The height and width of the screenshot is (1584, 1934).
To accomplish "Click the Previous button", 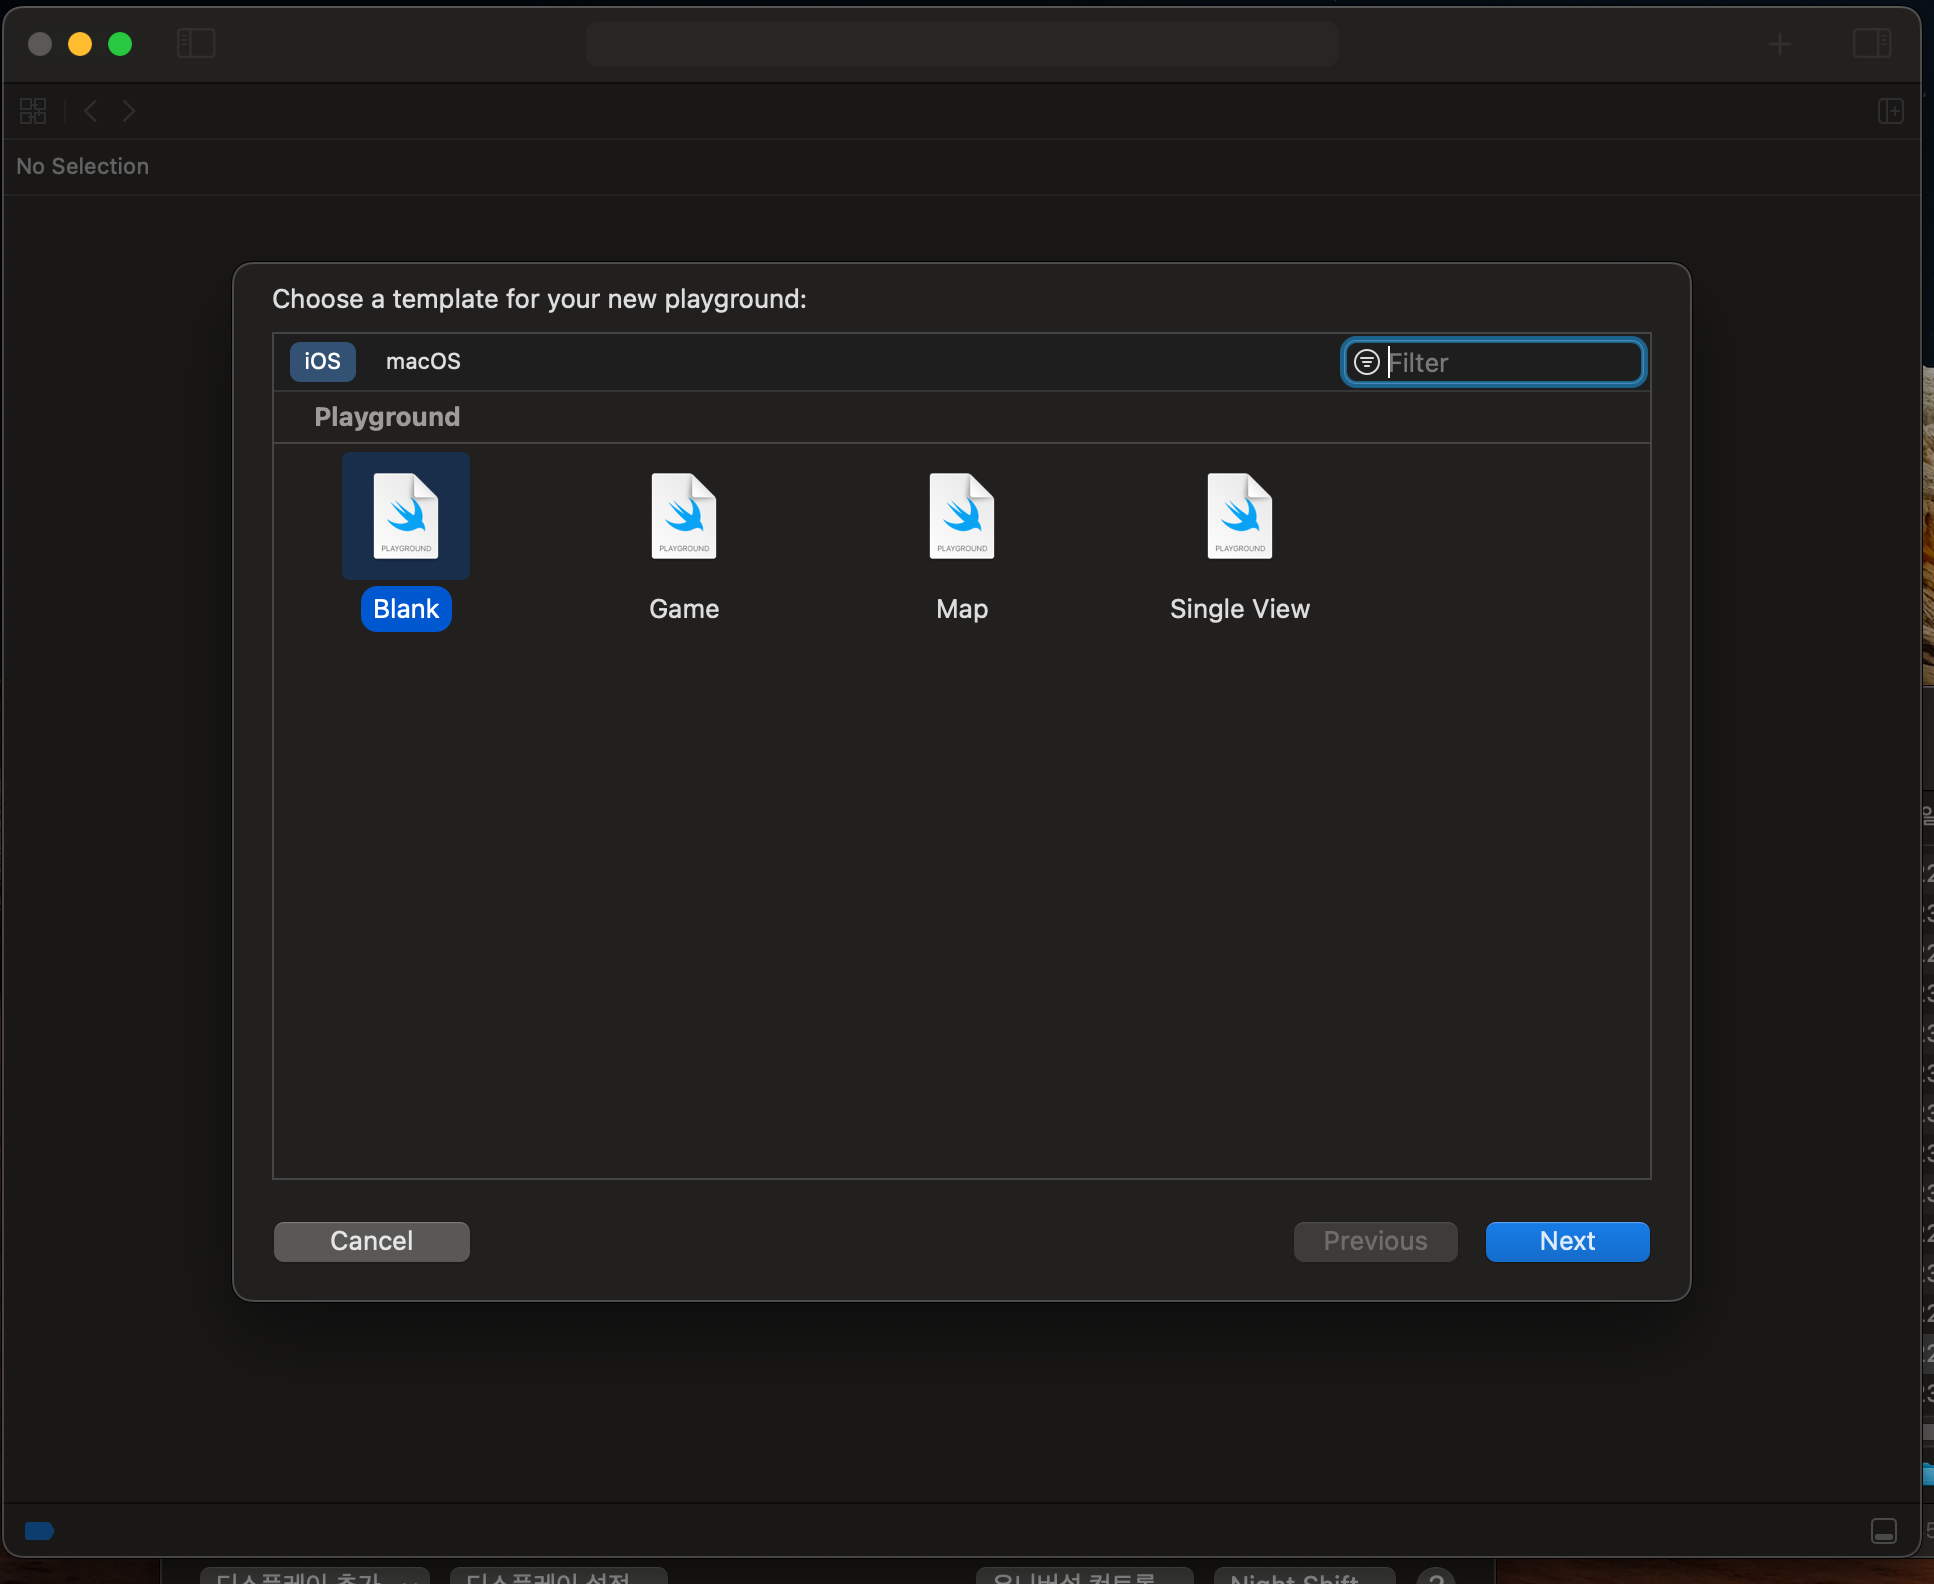I will (1375, 1241).
